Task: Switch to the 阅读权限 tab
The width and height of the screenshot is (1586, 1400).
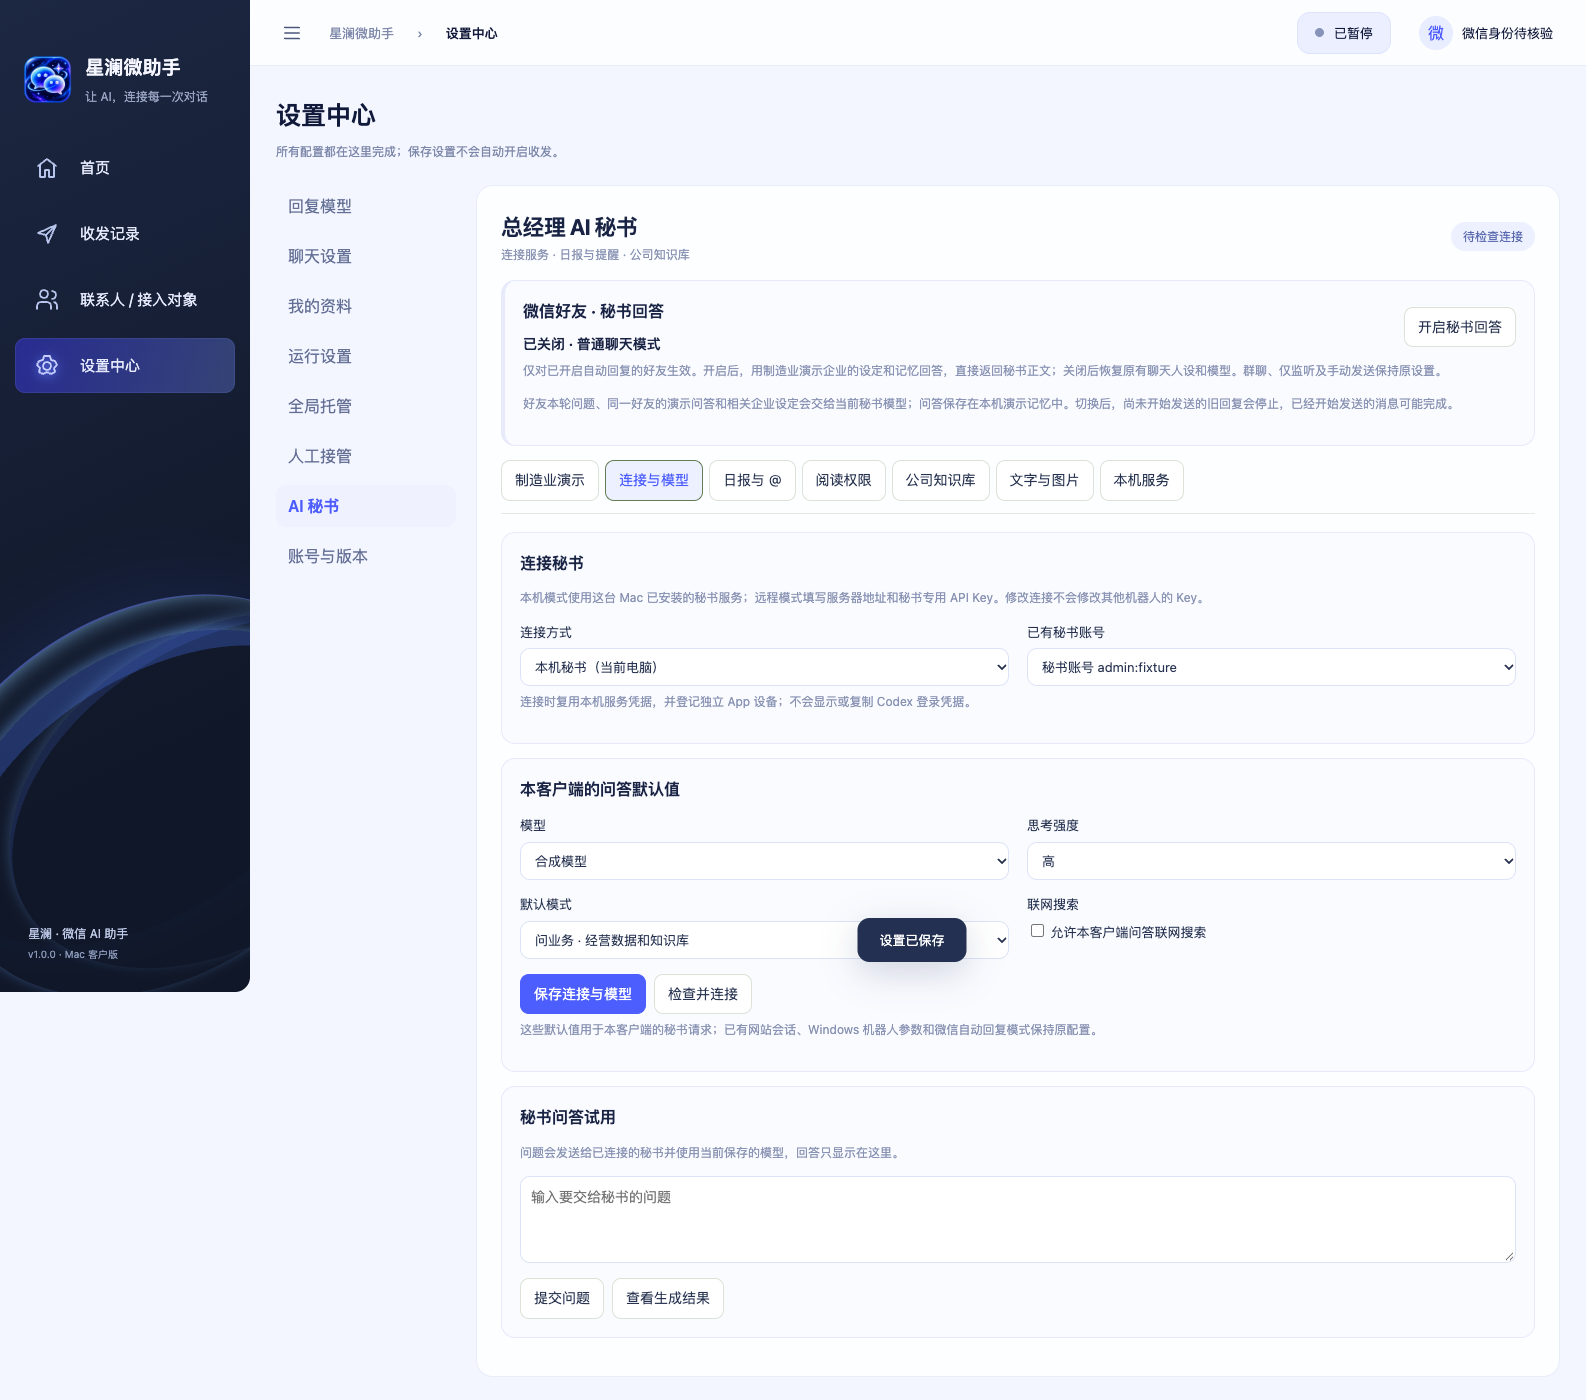Action: click(x=844, y=480)
